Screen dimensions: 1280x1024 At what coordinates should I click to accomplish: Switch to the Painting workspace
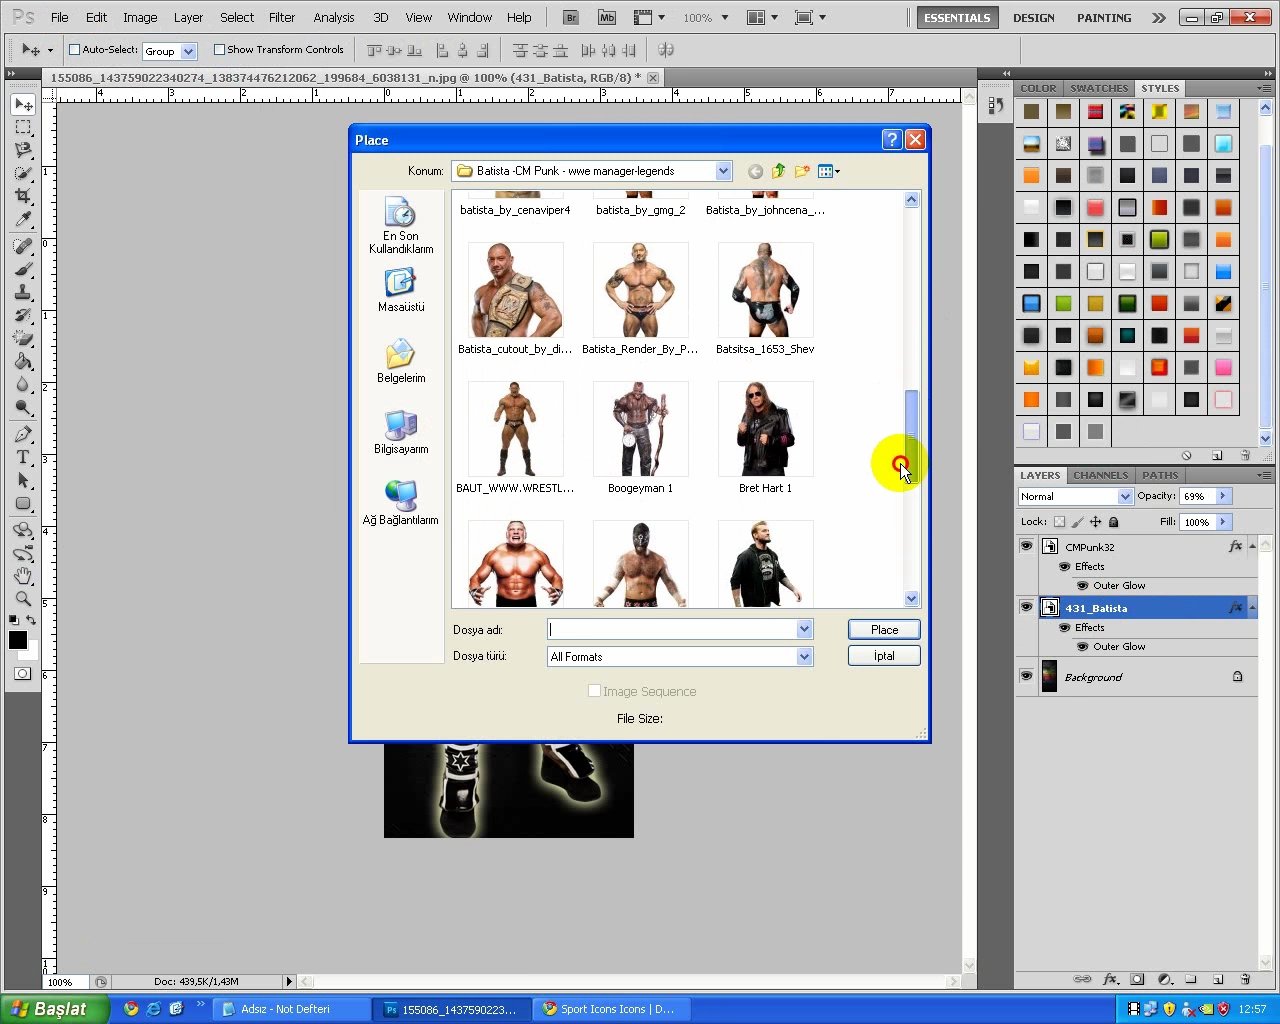pos(1104,17)
